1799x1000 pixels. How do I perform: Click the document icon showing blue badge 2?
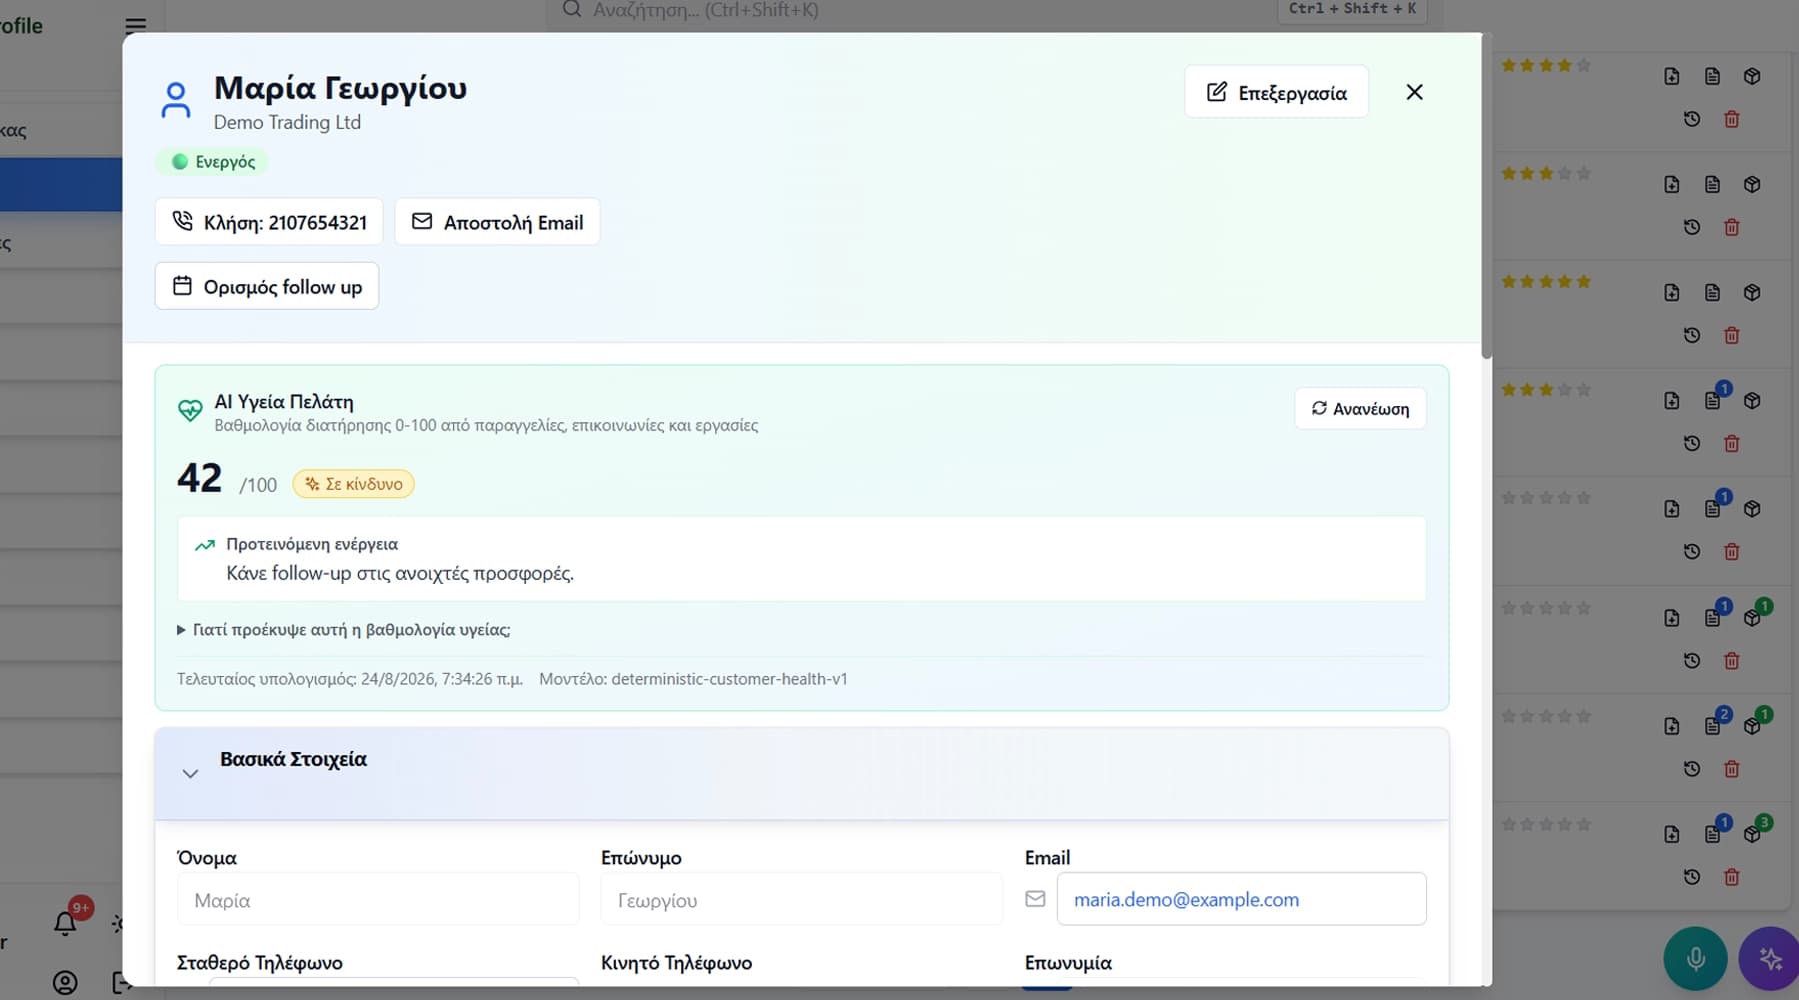click(1712, 726)
